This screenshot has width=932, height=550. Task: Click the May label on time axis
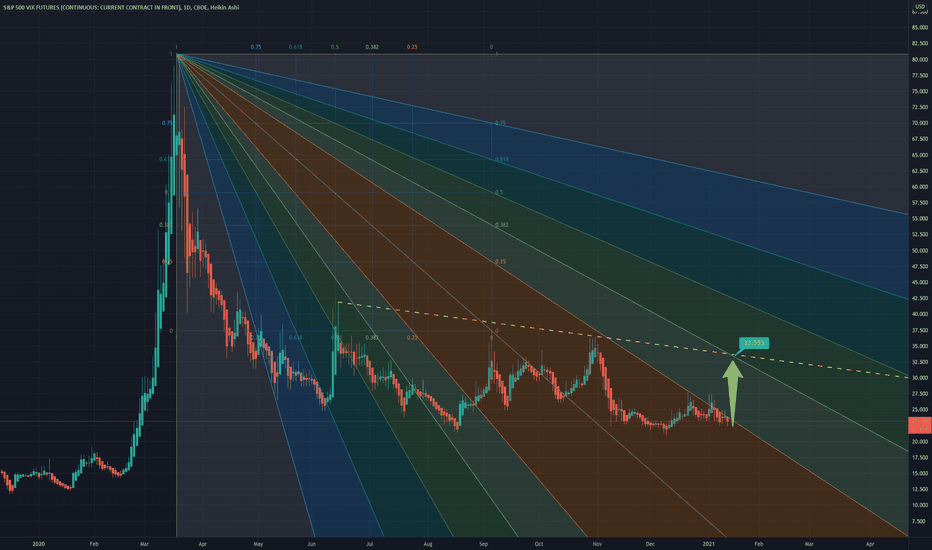[258, 543]
